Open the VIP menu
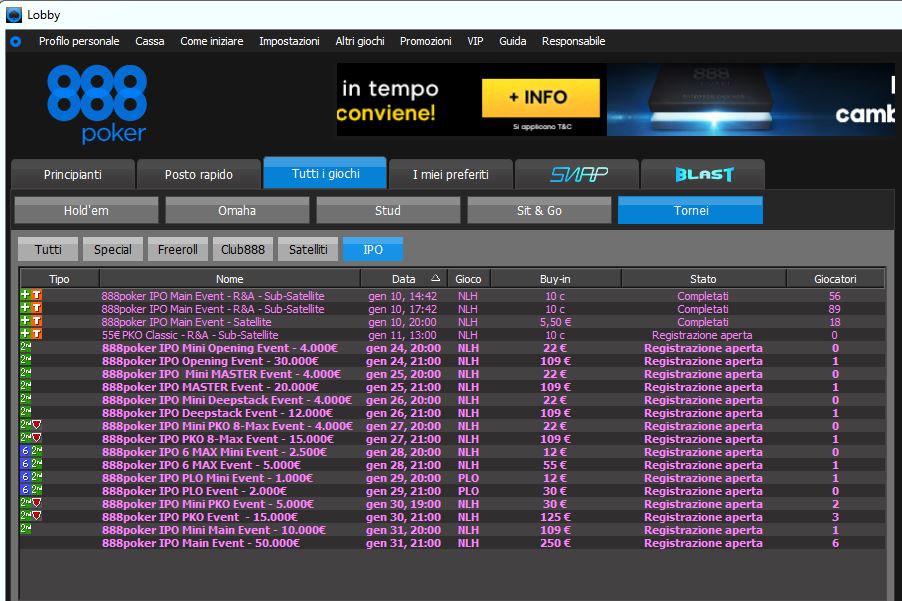 point(475,41)
